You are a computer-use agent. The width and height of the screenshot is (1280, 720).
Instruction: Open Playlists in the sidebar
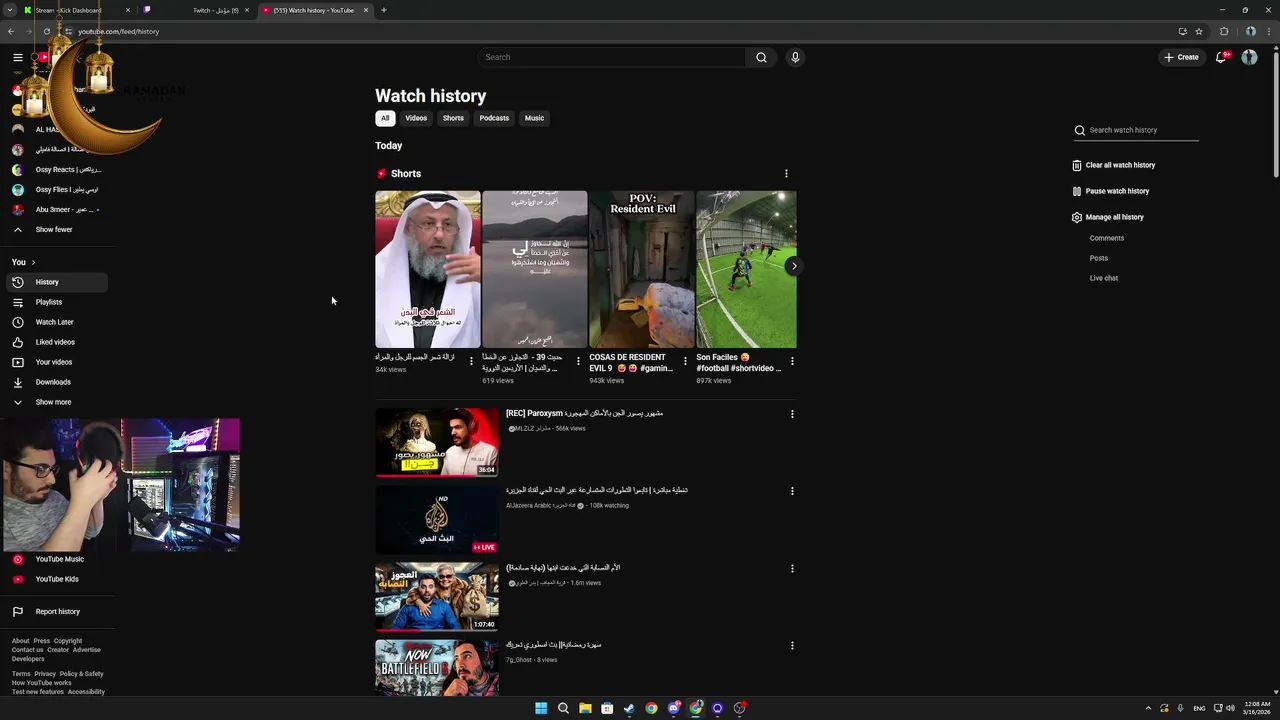click(56, 302)
